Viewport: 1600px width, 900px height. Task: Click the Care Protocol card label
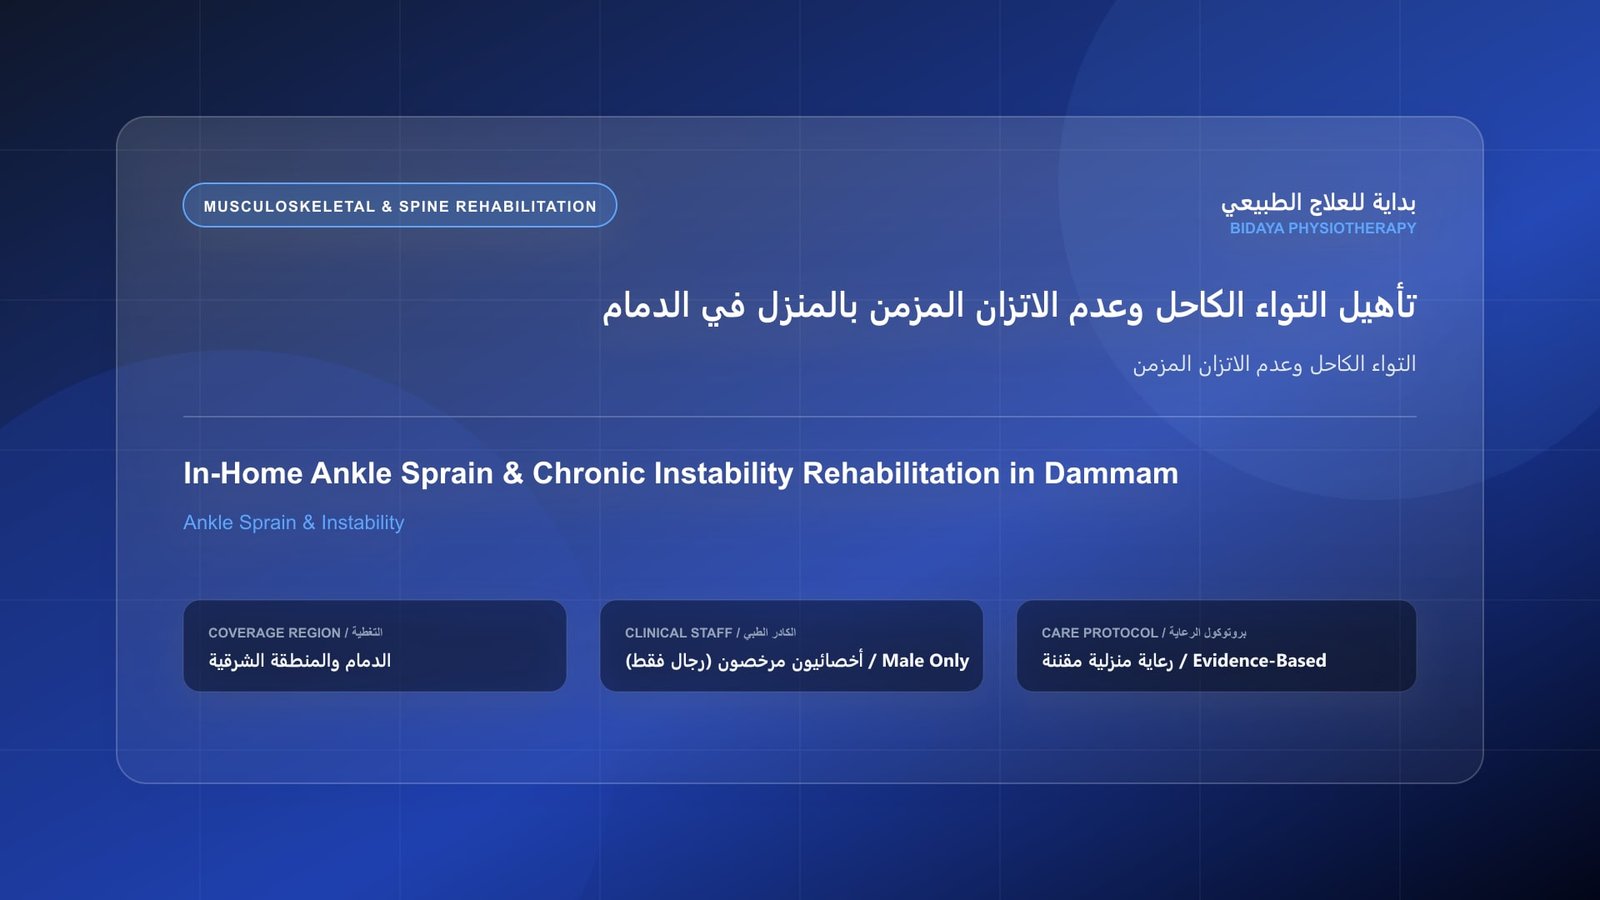pos(1144,632)
